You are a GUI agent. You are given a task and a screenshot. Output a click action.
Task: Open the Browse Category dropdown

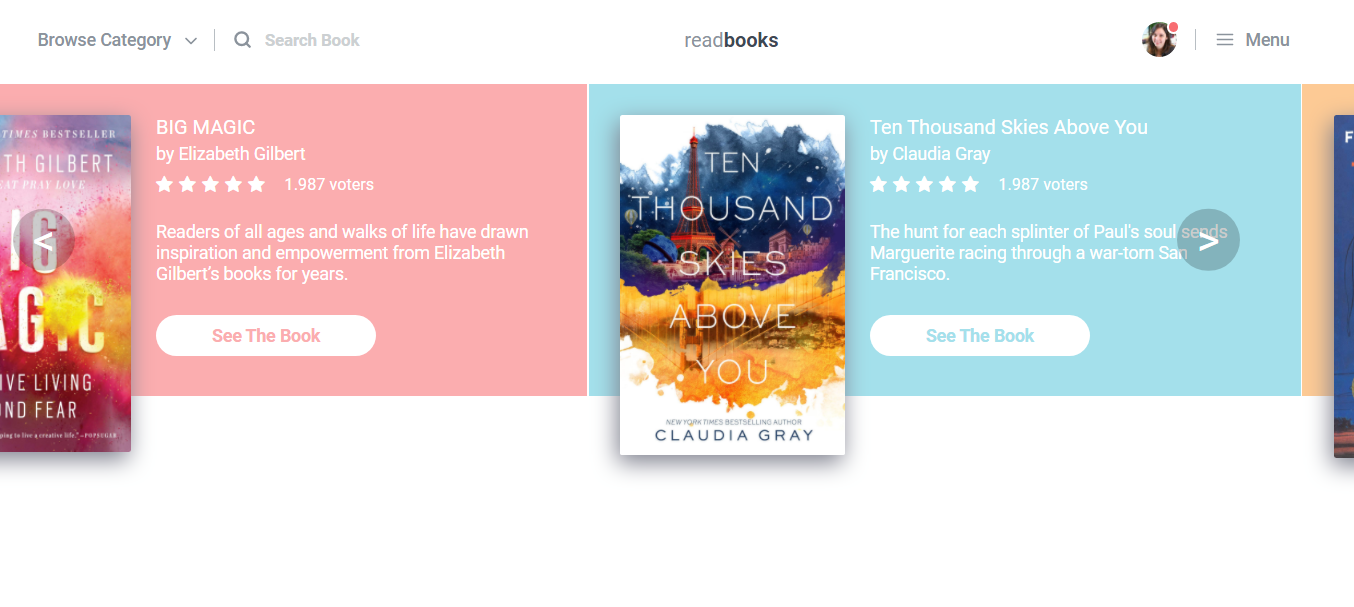[x=117, y=40]
